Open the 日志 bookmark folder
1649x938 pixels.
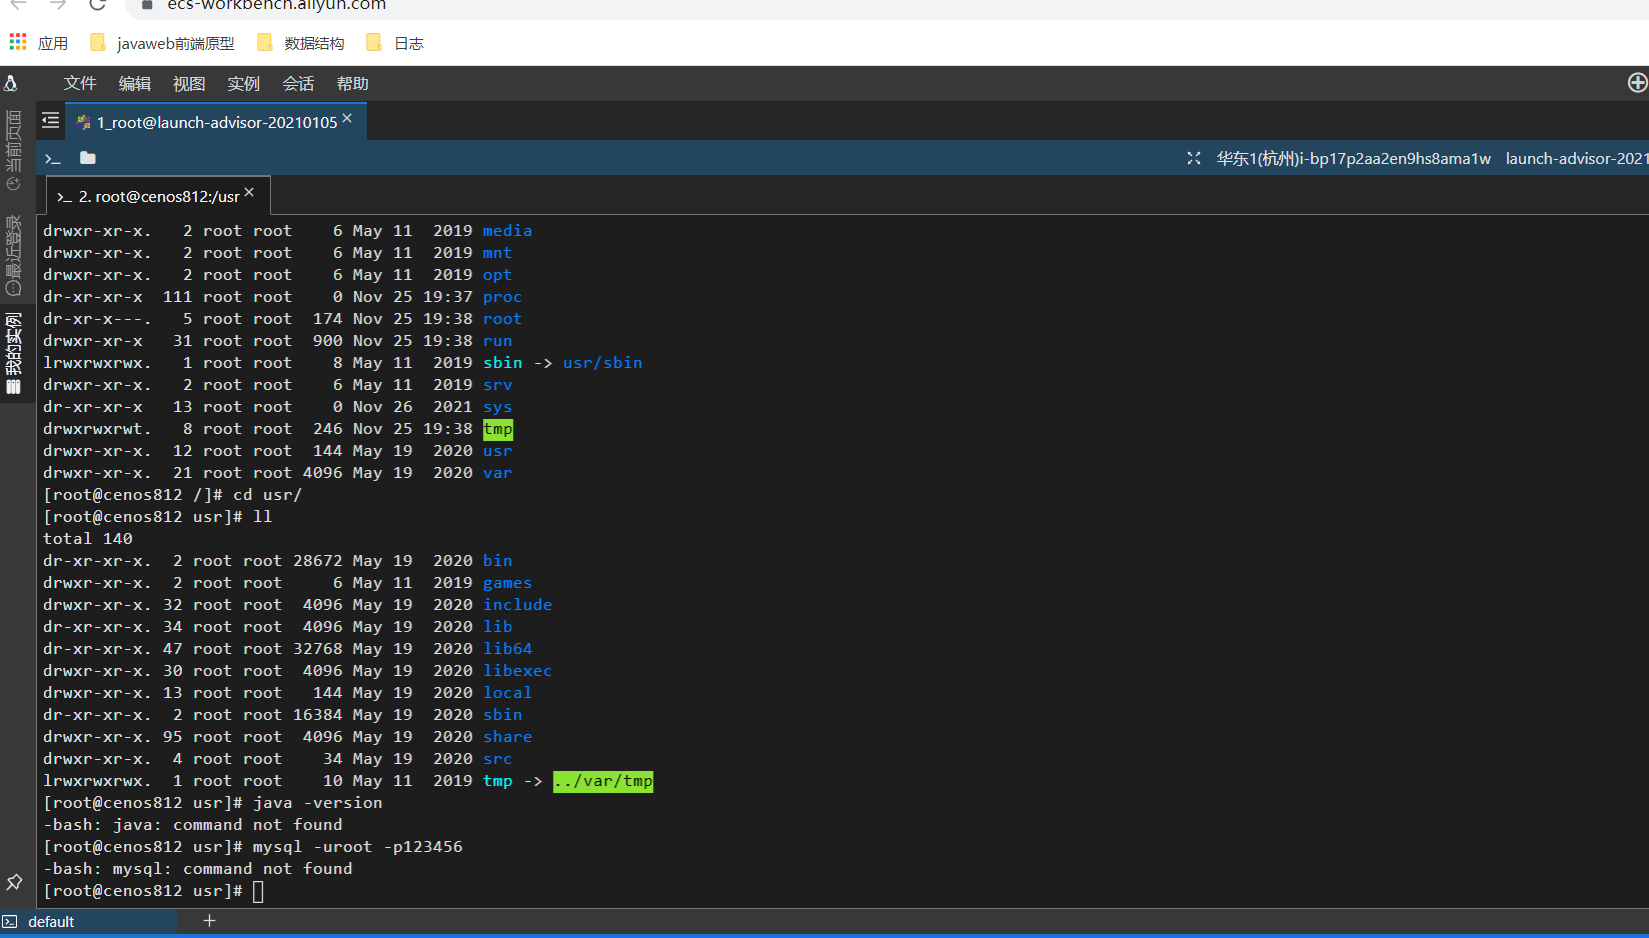pyautogui.click(x=395, y=43)
